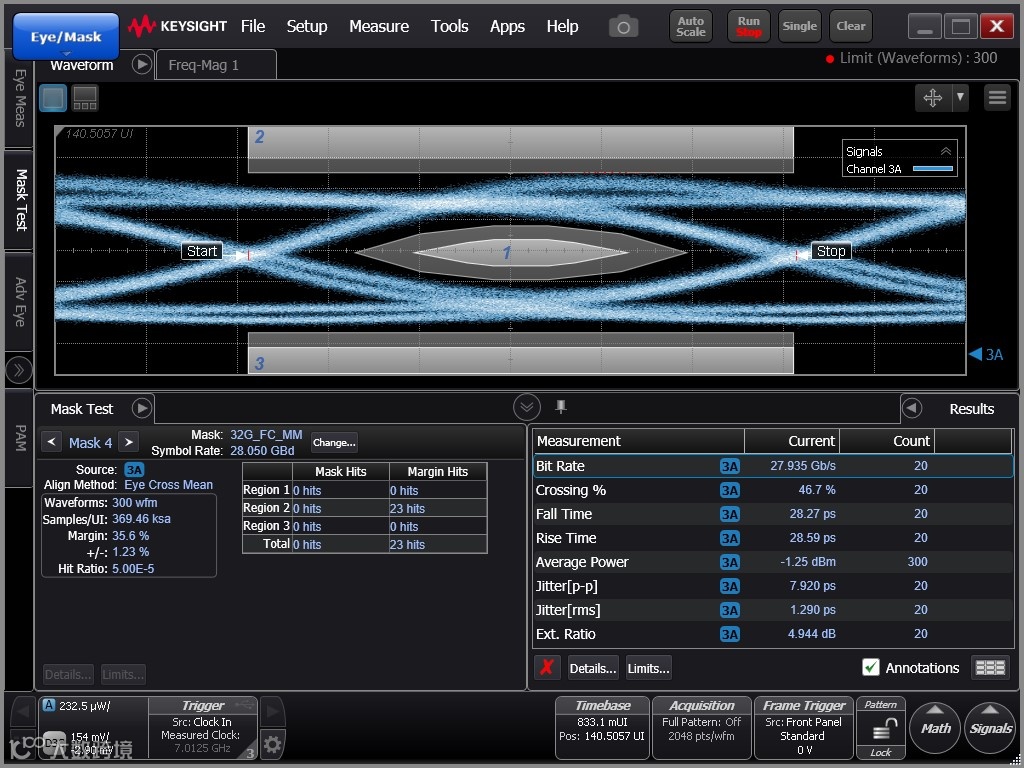The width and height of the screenshot is (1024, 768).
Task: Open the trigger settings gear icon
Action: click(x=272, y=743)
